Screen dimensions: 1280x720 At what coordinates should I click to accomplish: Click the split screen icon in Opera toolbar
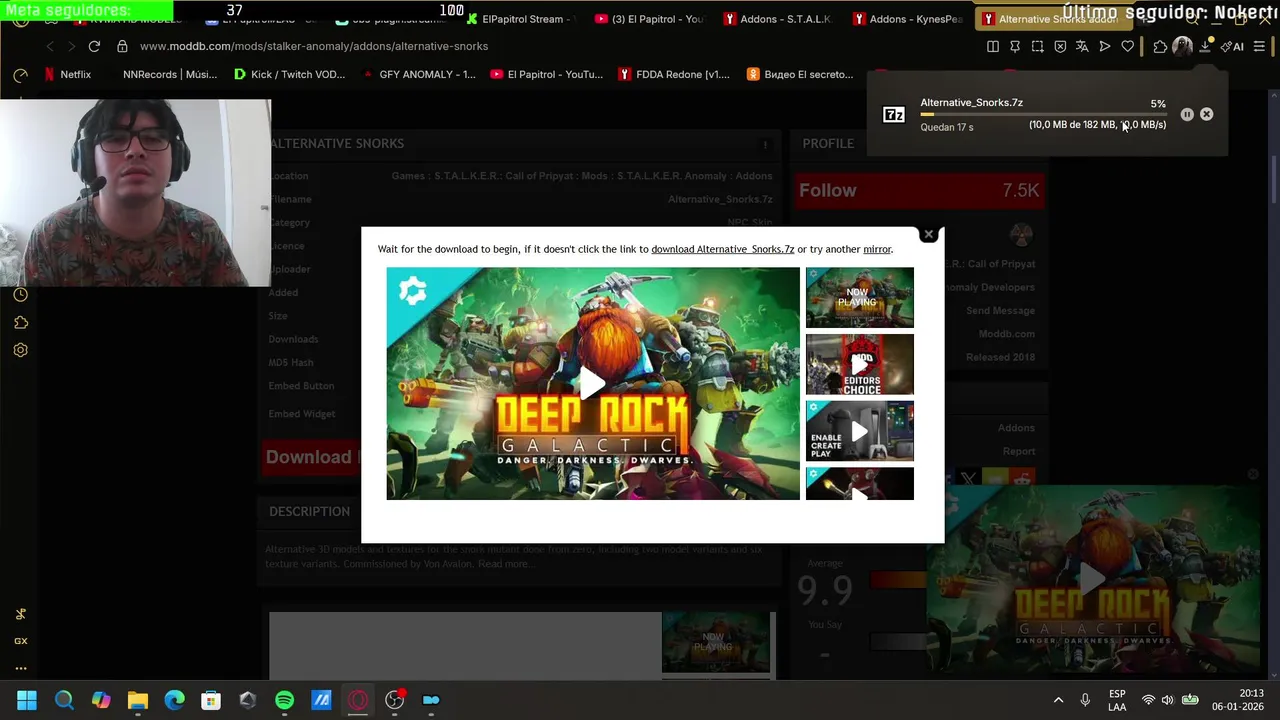pos(993,46)
